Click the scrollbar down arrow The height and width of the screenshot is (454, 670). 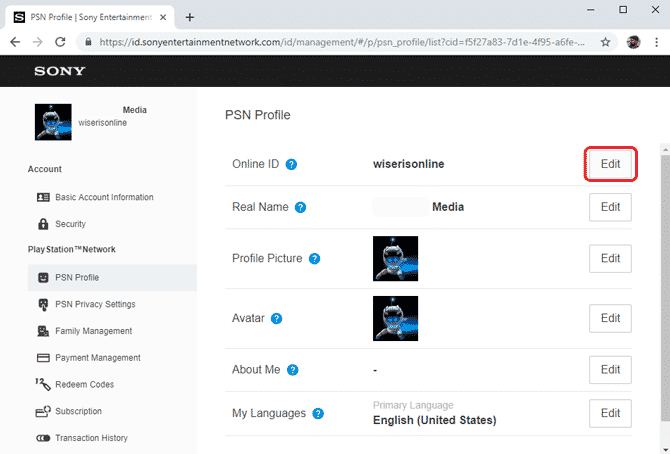tap(665, 449)
